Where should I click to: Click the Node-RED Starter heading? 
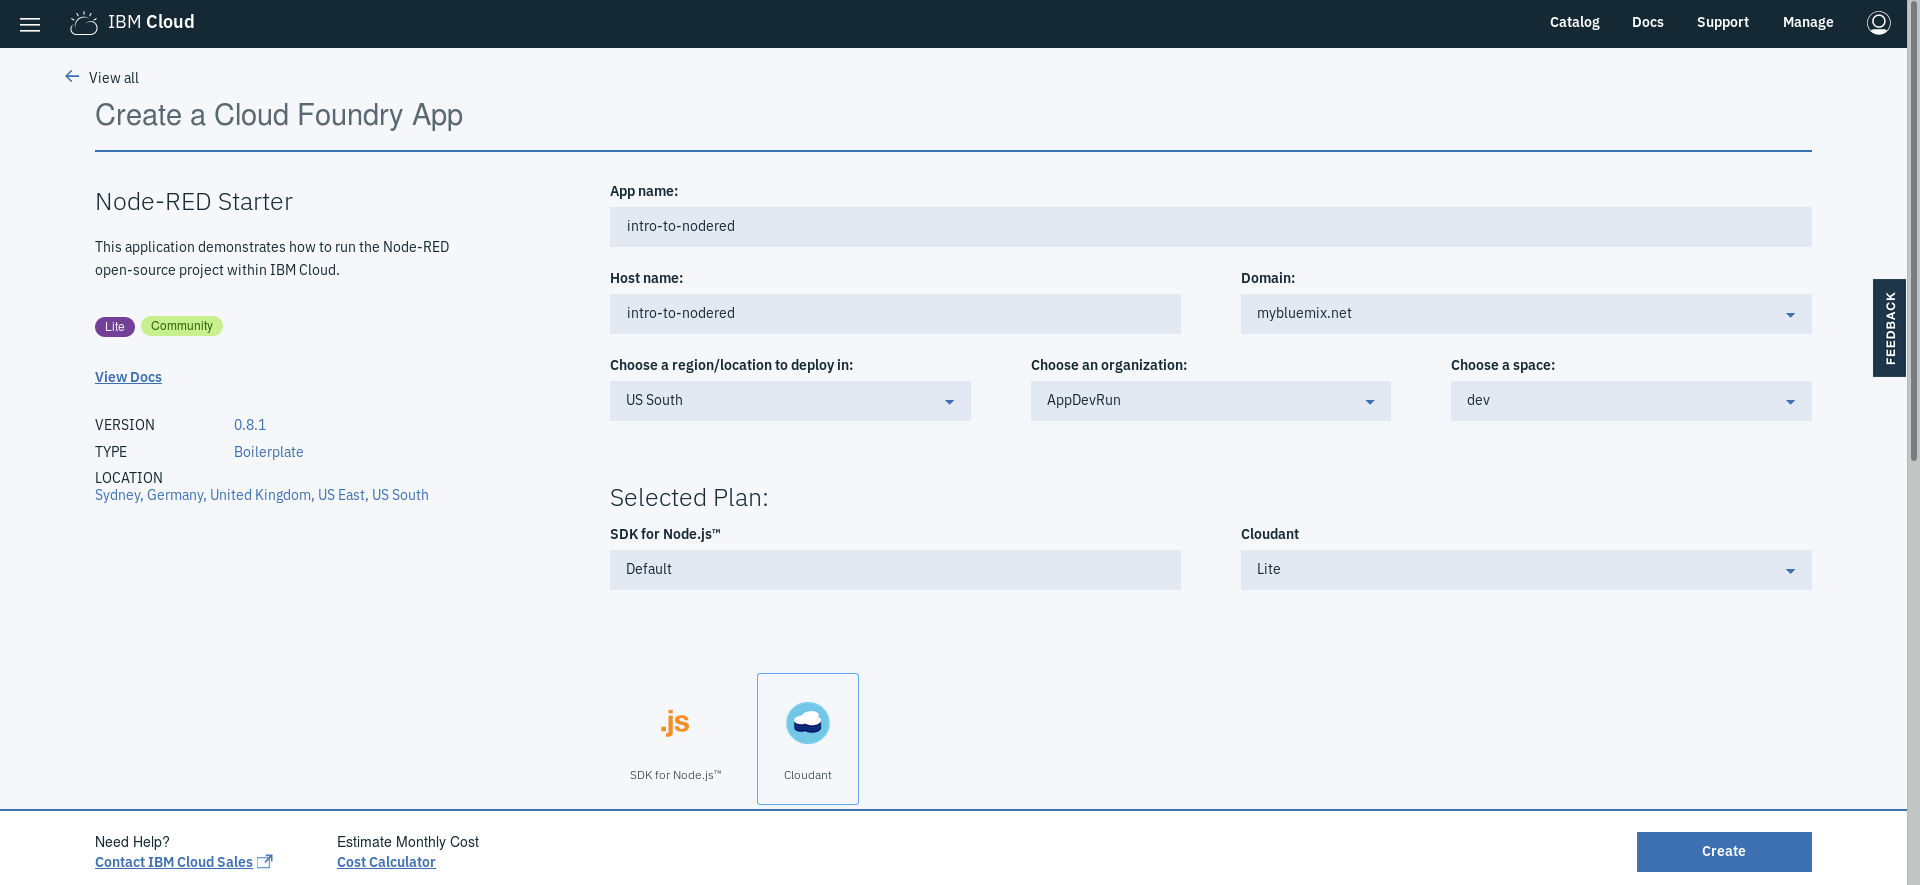click(194, 202)
